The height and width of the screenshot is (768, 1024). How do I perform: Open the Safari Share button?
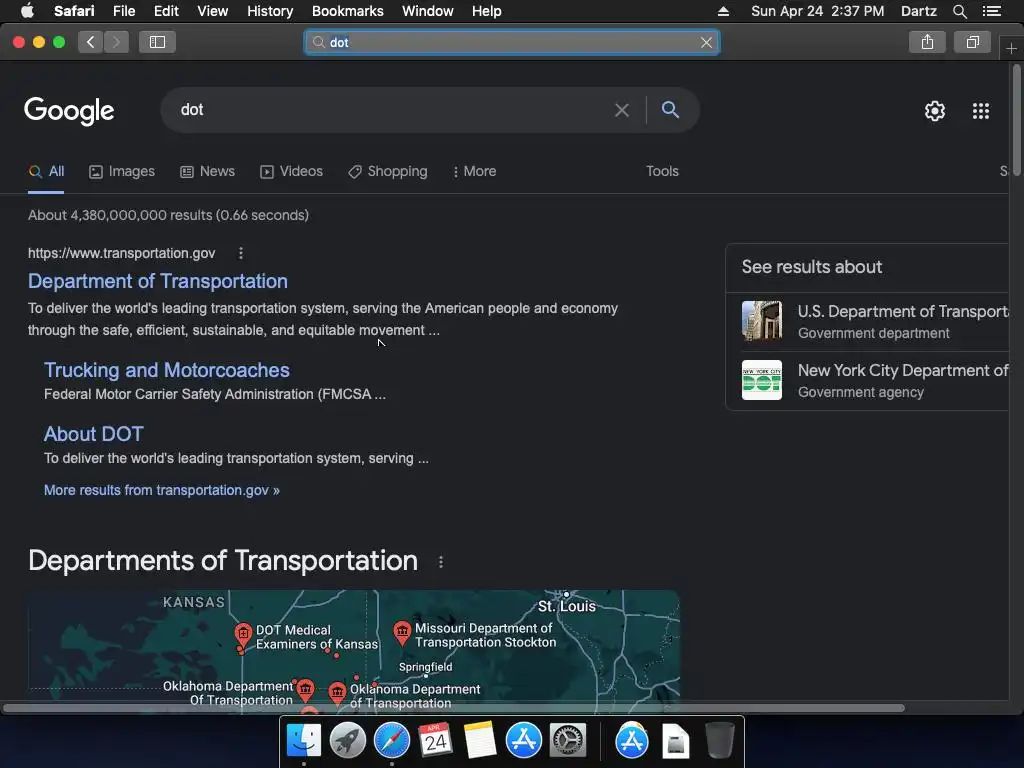click(927, 42)
